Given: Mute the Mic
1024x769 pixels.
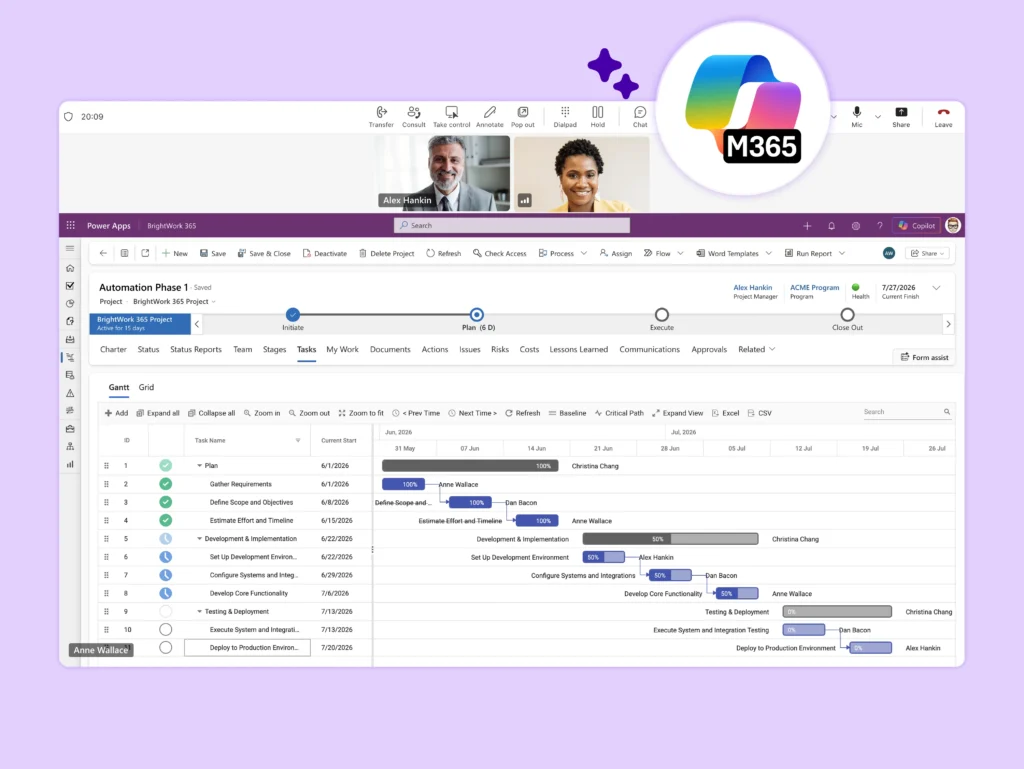Looking at the screenshot, I should pyautogui.click(x=857, y=116).
